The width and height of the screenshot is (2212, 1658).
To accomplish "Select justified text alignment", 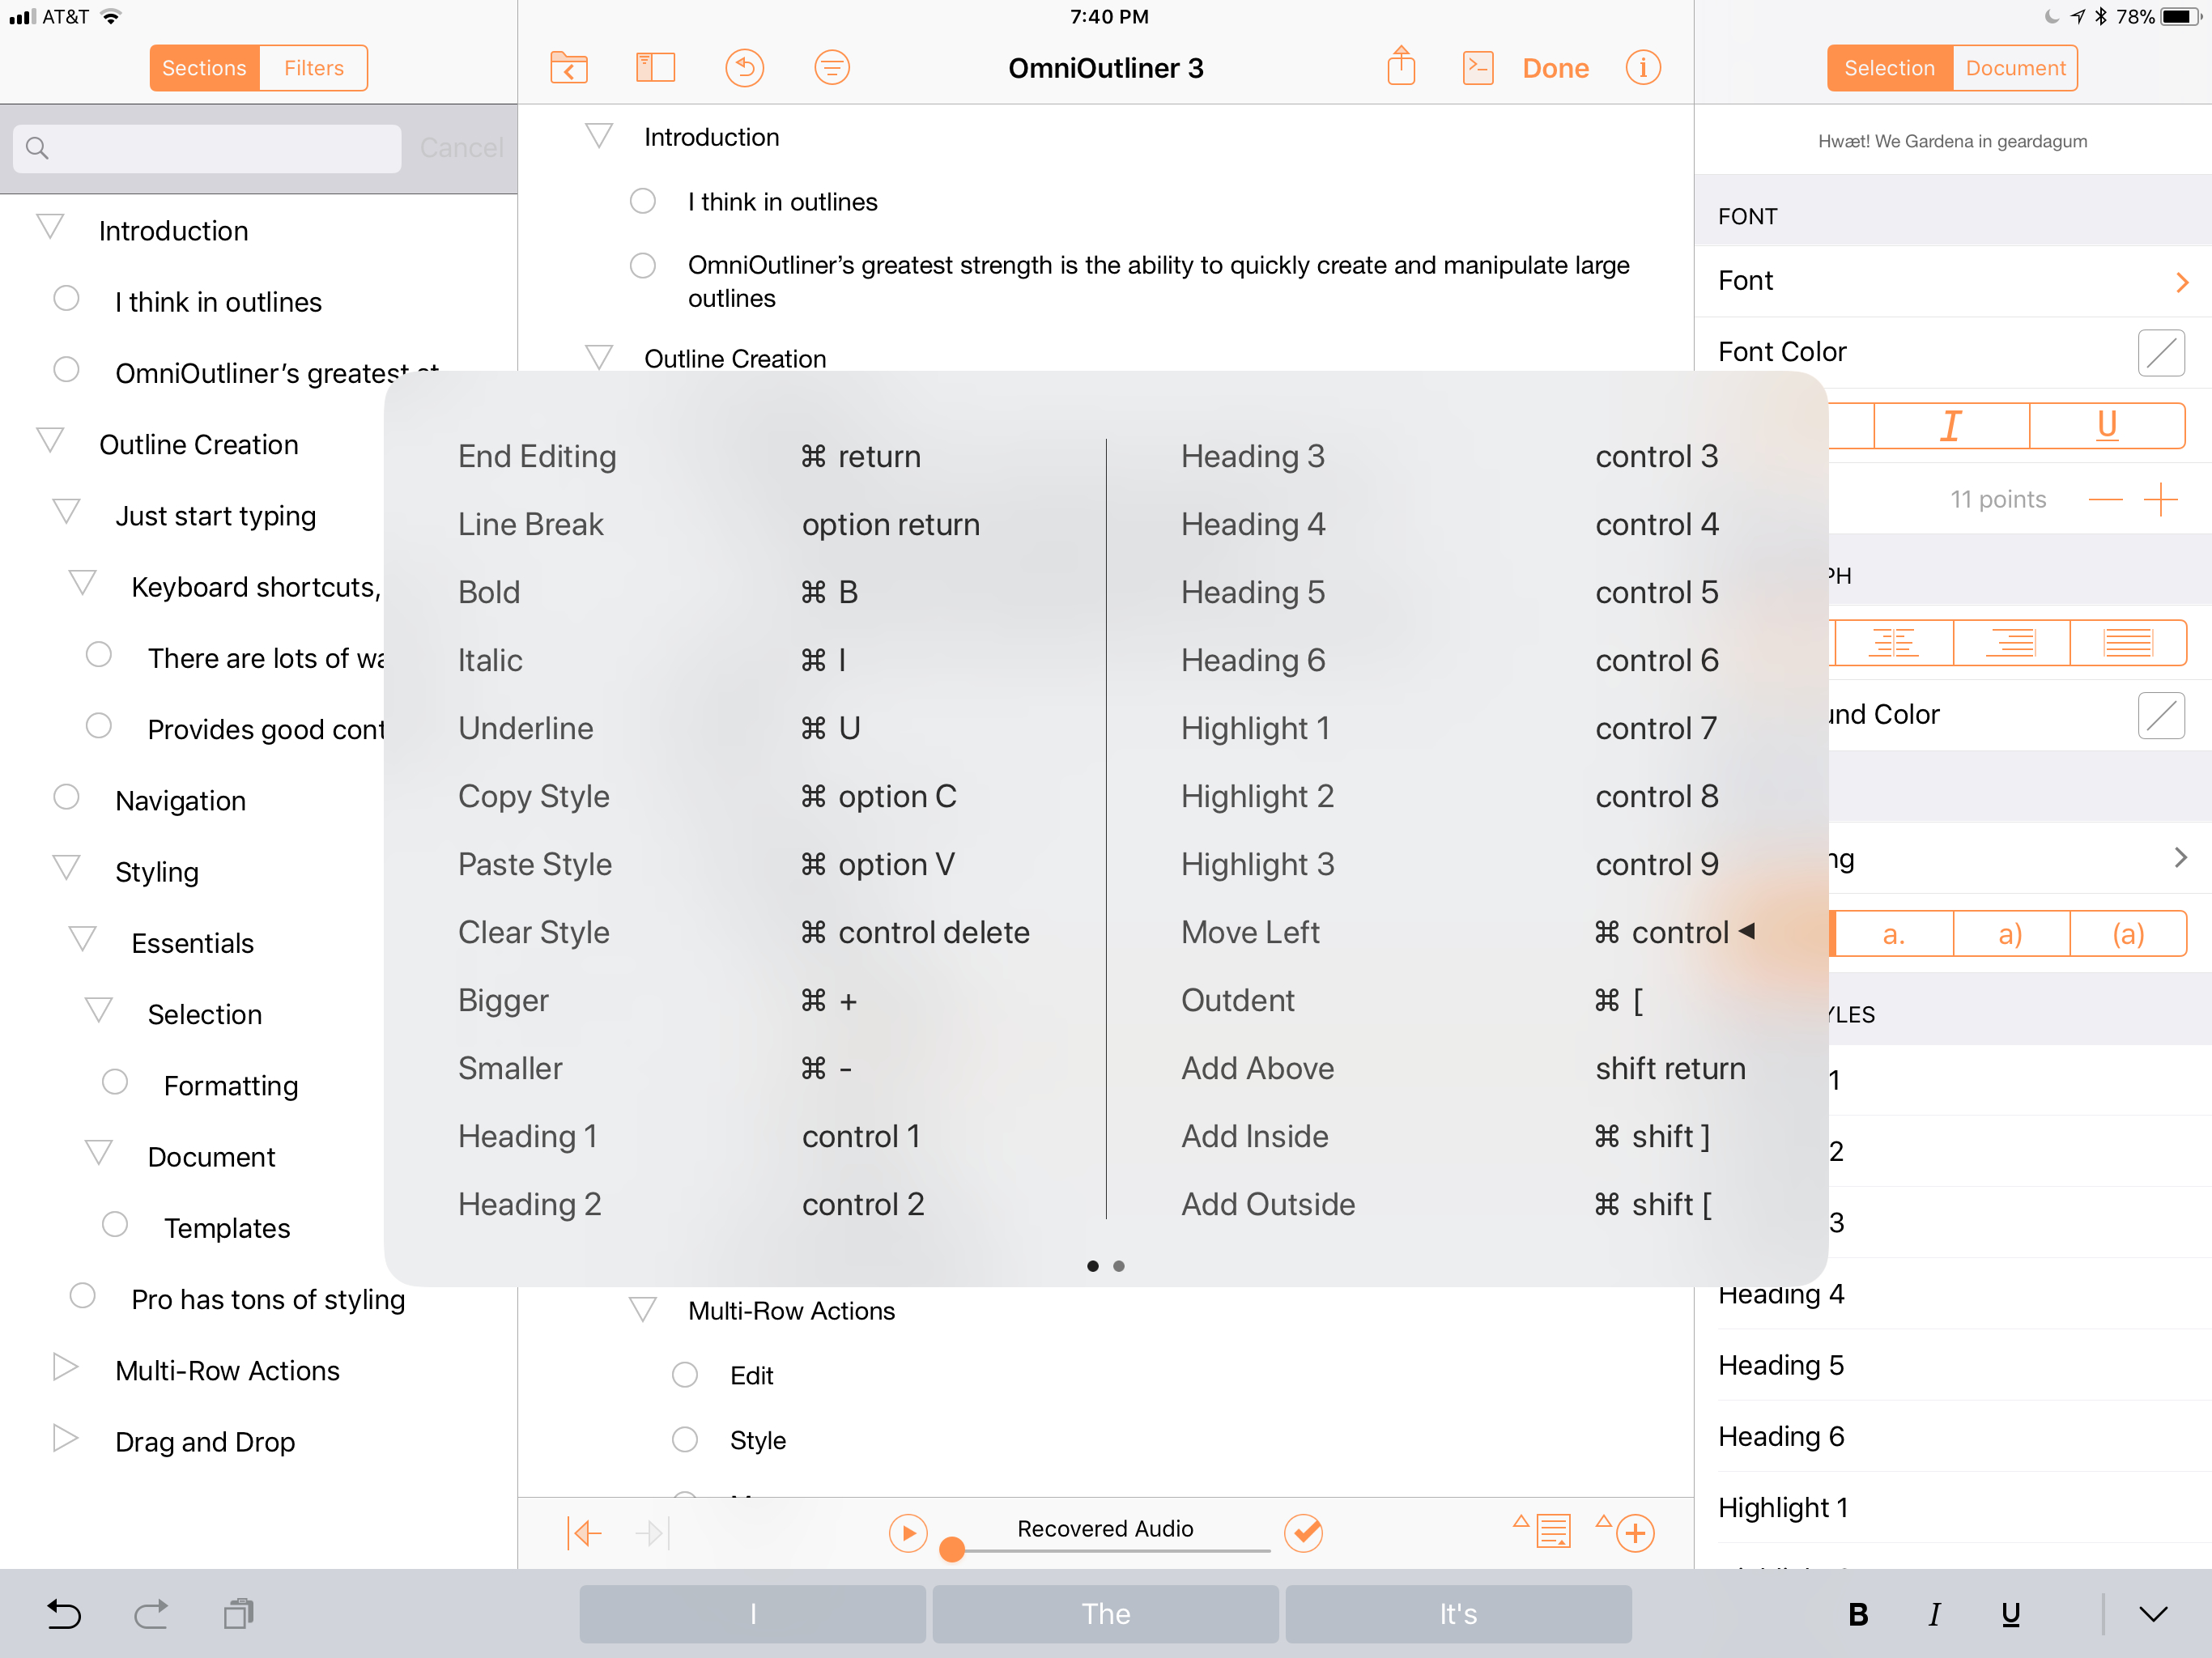I will pyautogui.click(x=2128, y=642).
